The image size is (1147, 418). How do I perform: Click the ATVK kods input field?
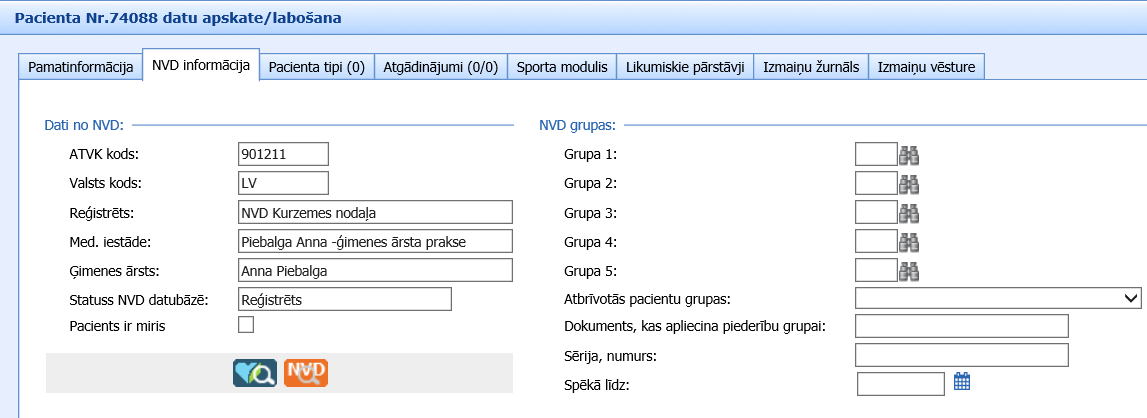(284, 154)
